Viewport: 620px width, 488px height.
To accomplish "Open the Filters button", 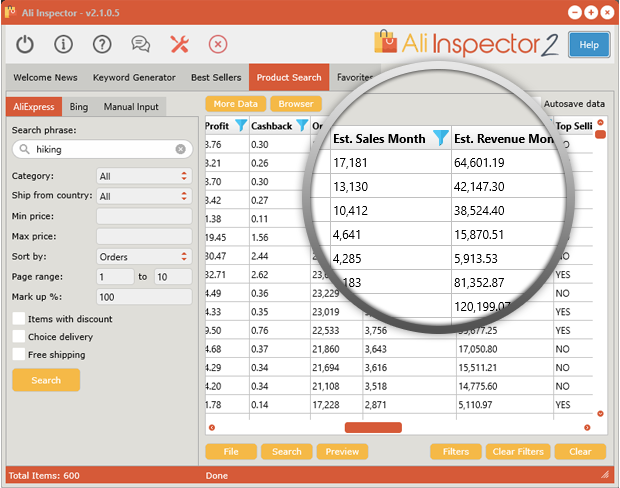I will (x=456, y=452).
